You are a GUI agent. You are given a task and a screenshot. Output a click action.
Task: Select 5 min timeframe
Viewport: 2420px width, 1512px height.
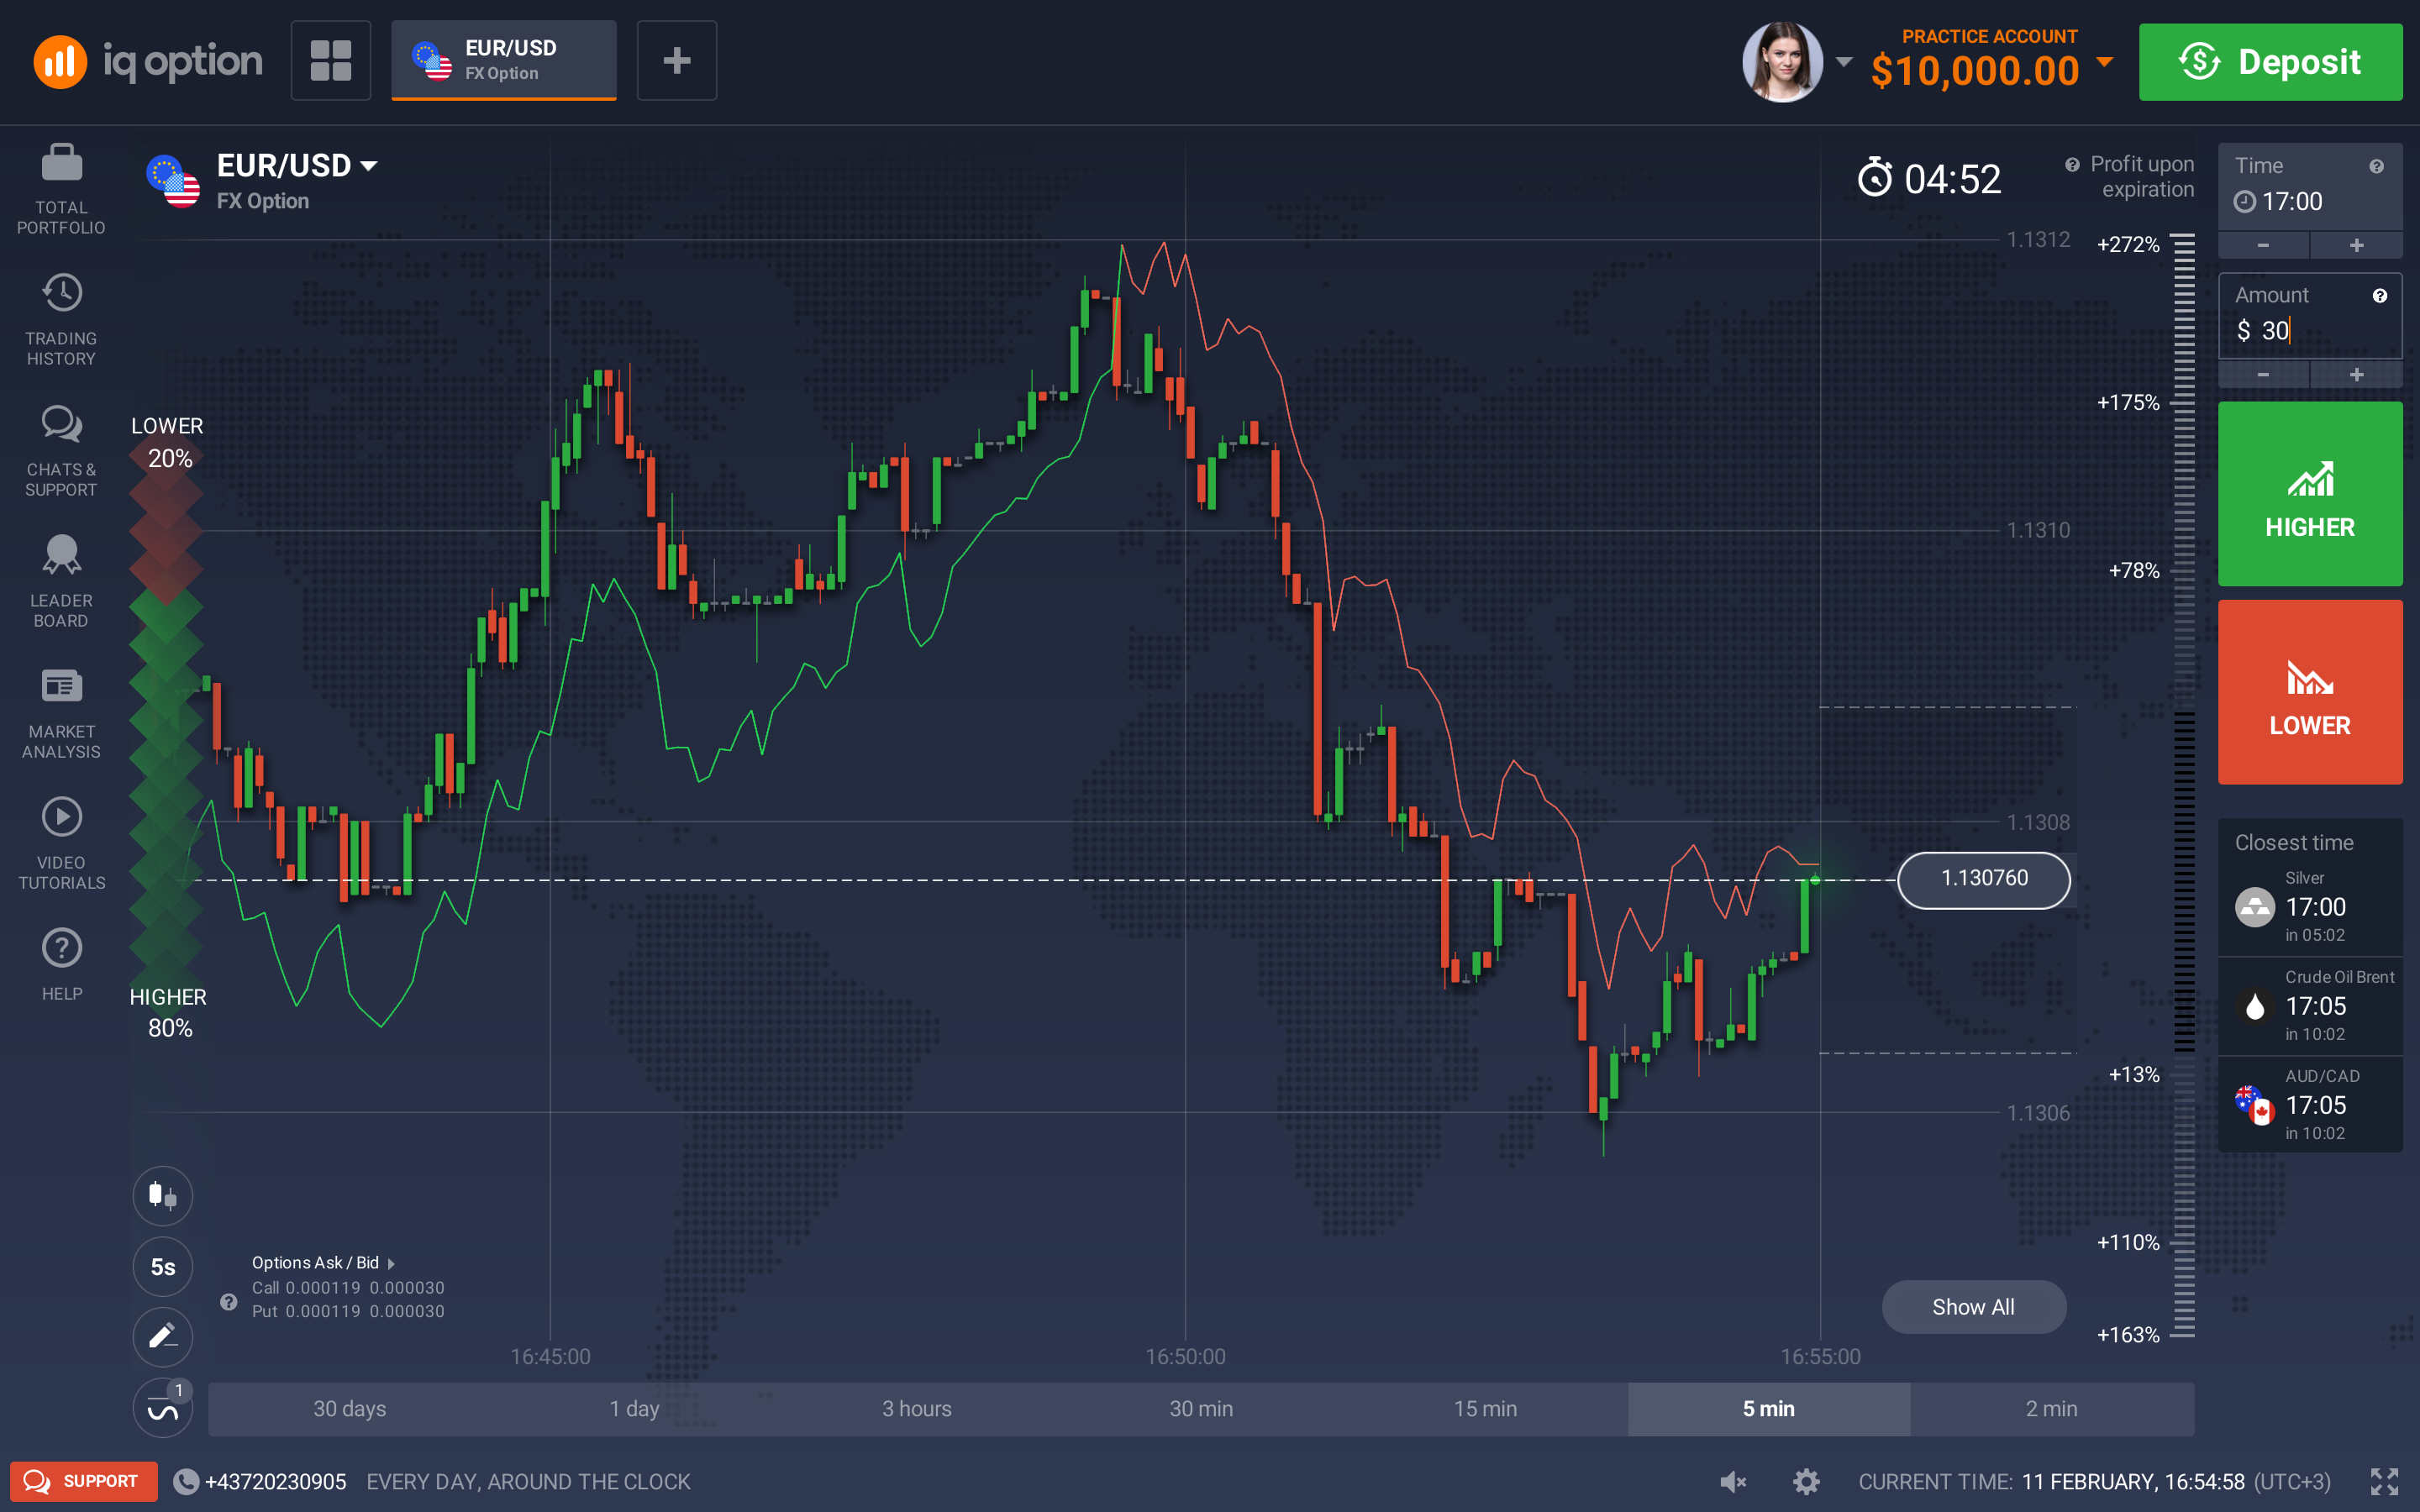tap(1769, 1409)
